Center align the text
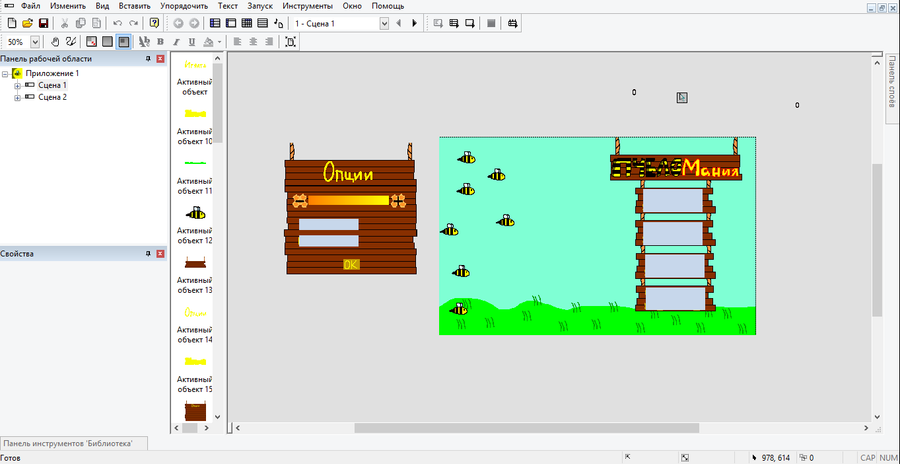This screenshot has width=900, height=464. (x=253, y=41)
